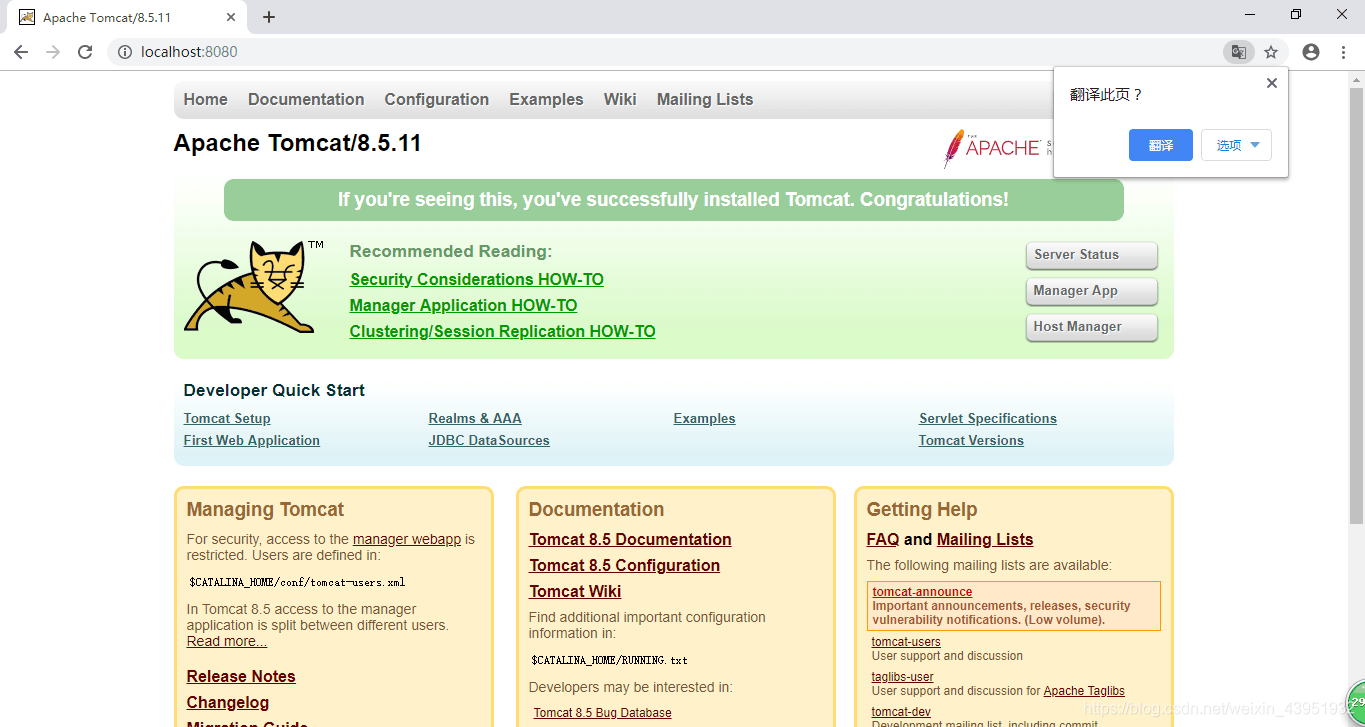Image resolution: width=1365 pixels, height=727 pixels.
Task: Open the Tomcat Setup link
Action: click(x=227, y=418)
